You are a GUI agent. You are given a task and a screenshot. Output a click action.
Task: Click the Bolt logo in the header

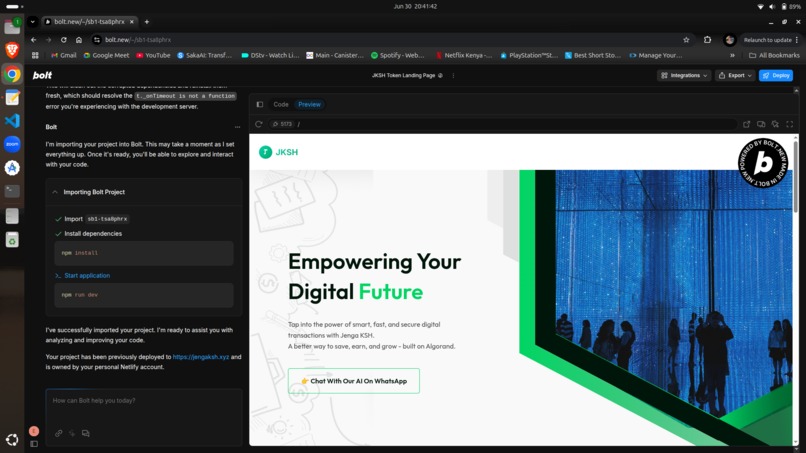(42, 75)
